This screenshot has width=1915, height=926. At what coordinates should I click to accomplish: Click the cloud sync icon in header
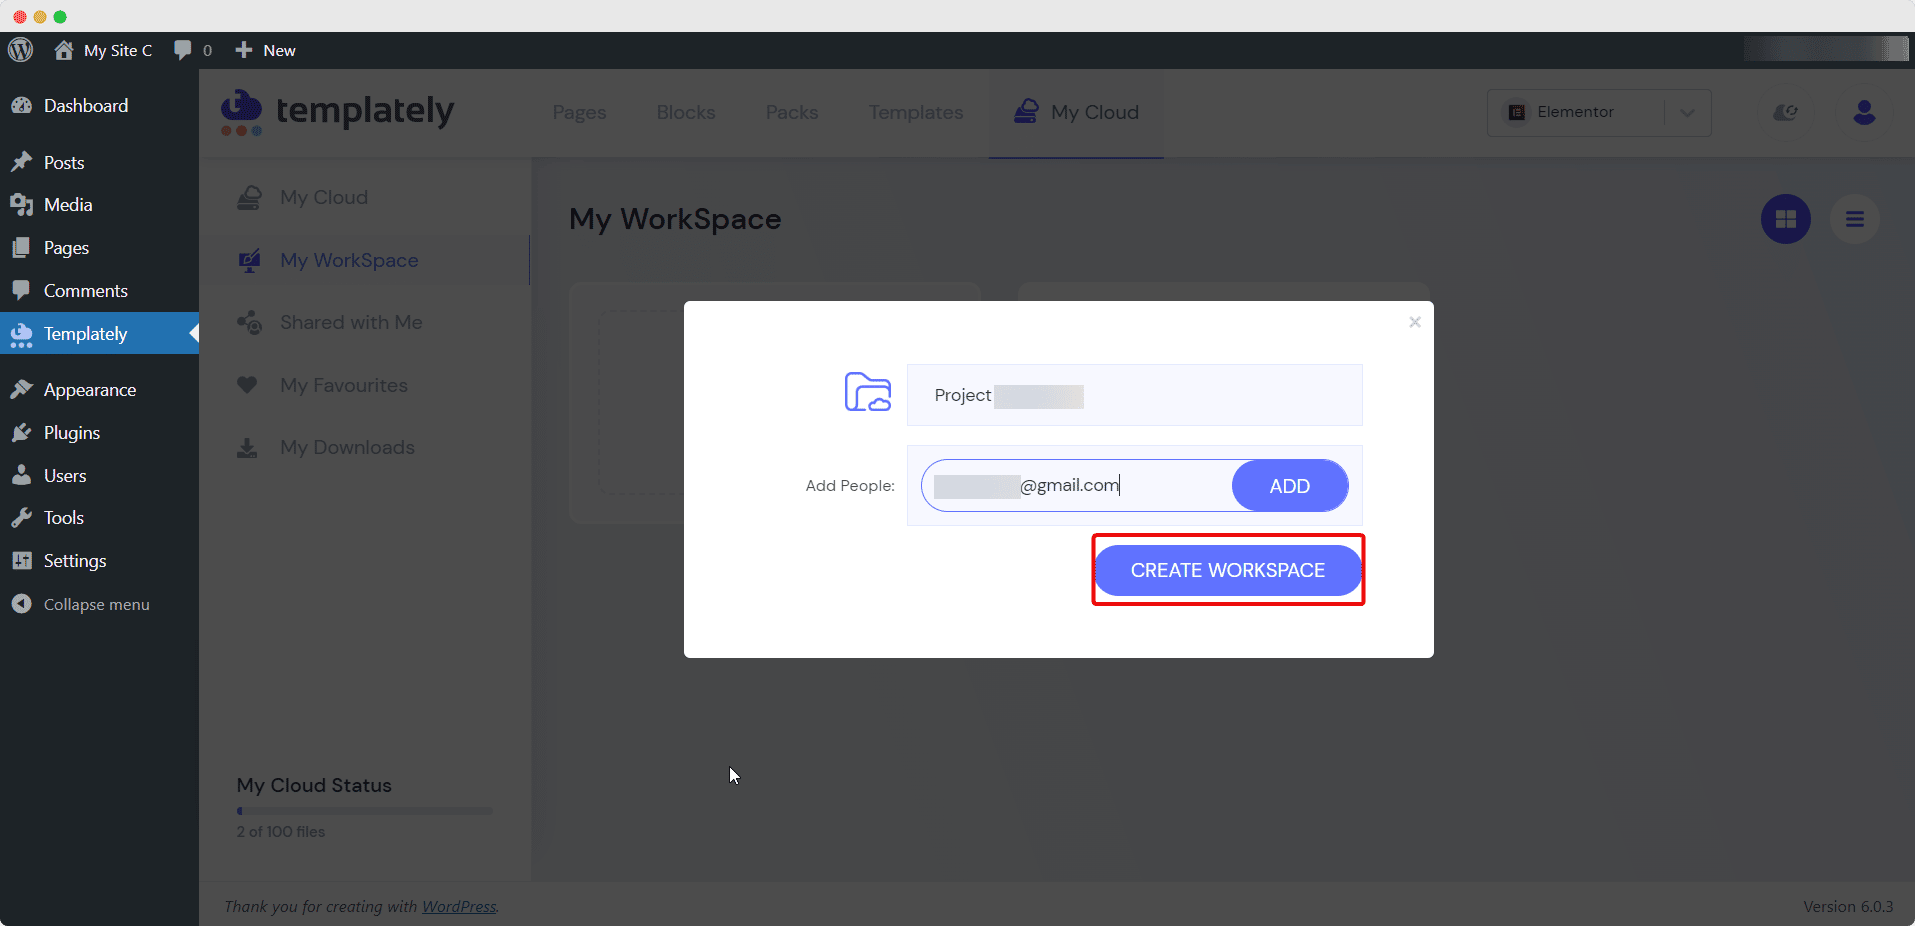[1785, 112]
